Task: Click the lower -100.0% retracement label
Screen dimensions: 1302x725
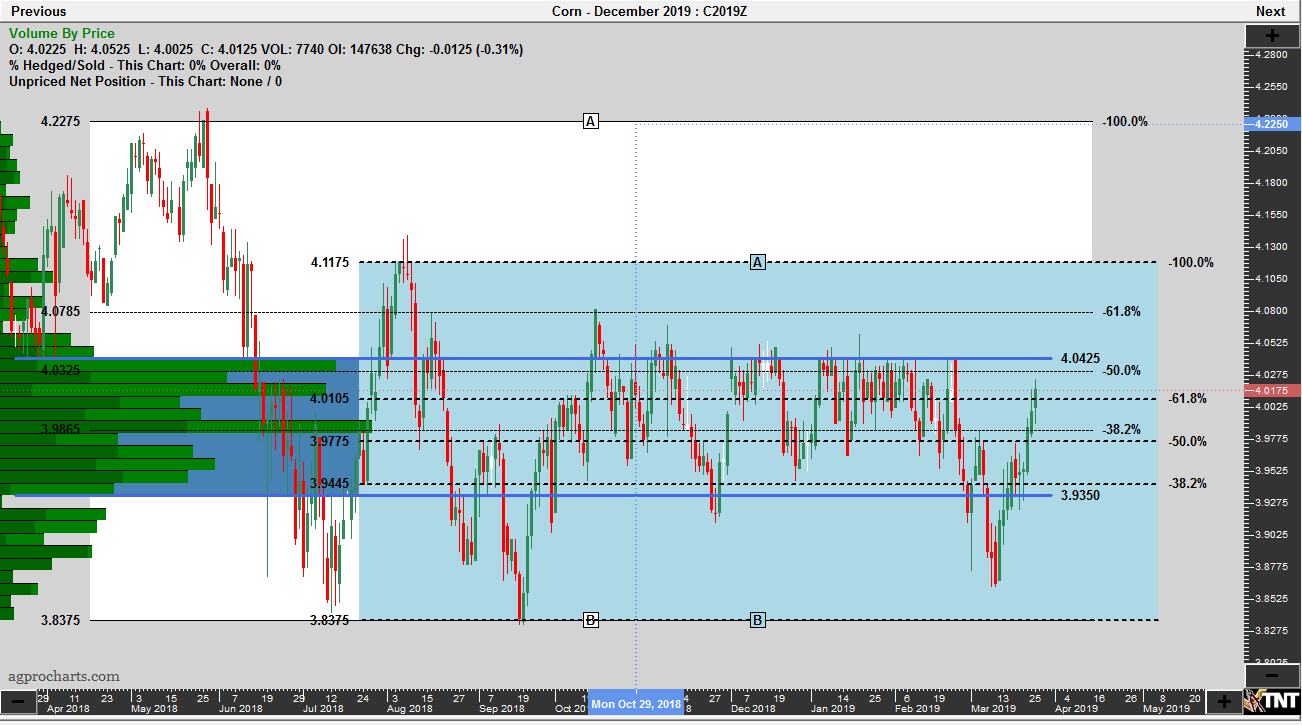Action: (1191, 262)
